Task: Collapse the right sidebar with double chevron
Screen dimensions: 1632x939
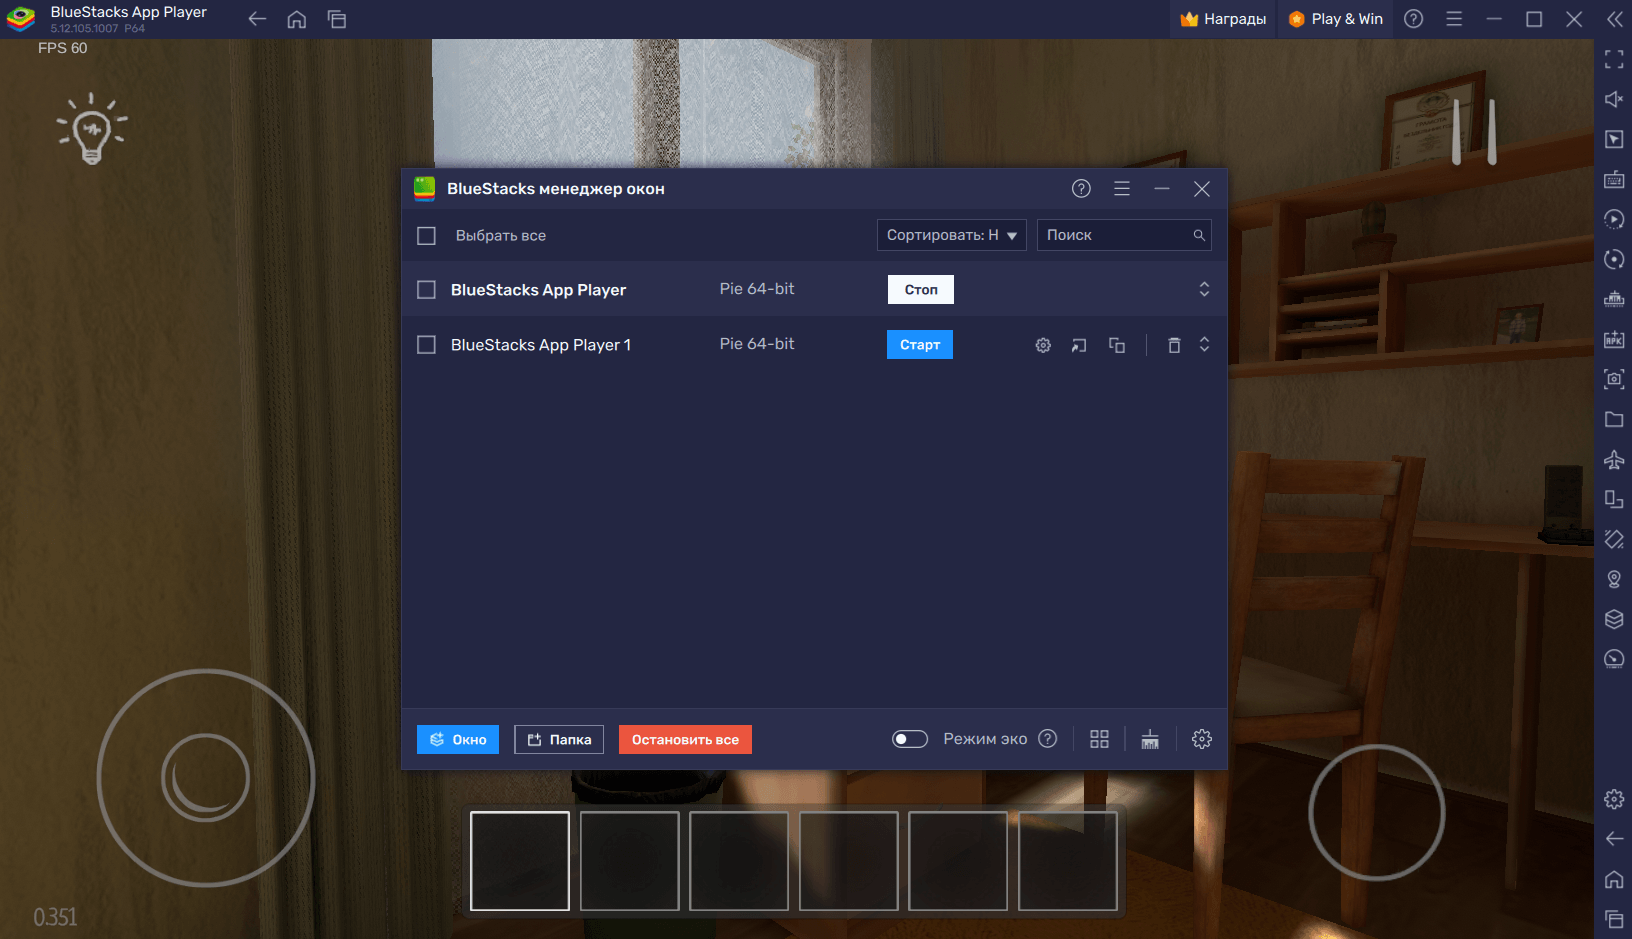Action: pos(1614,19)
